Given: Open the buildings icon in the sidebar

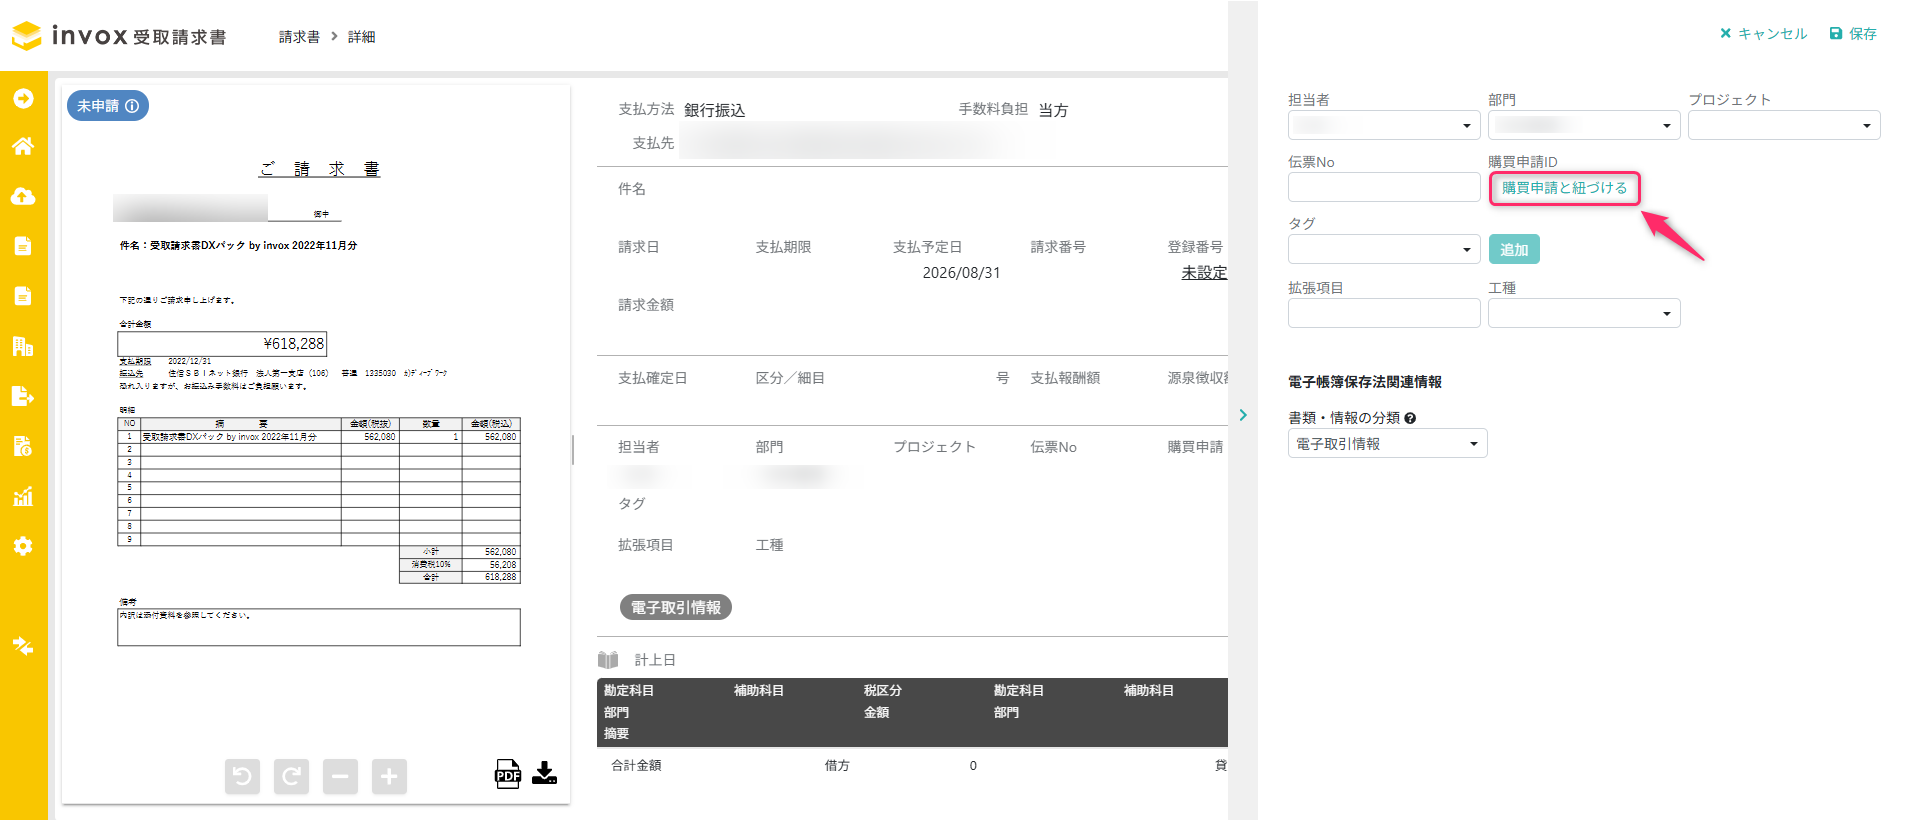Looking at the screenshot, I should (x=23, y=346).
